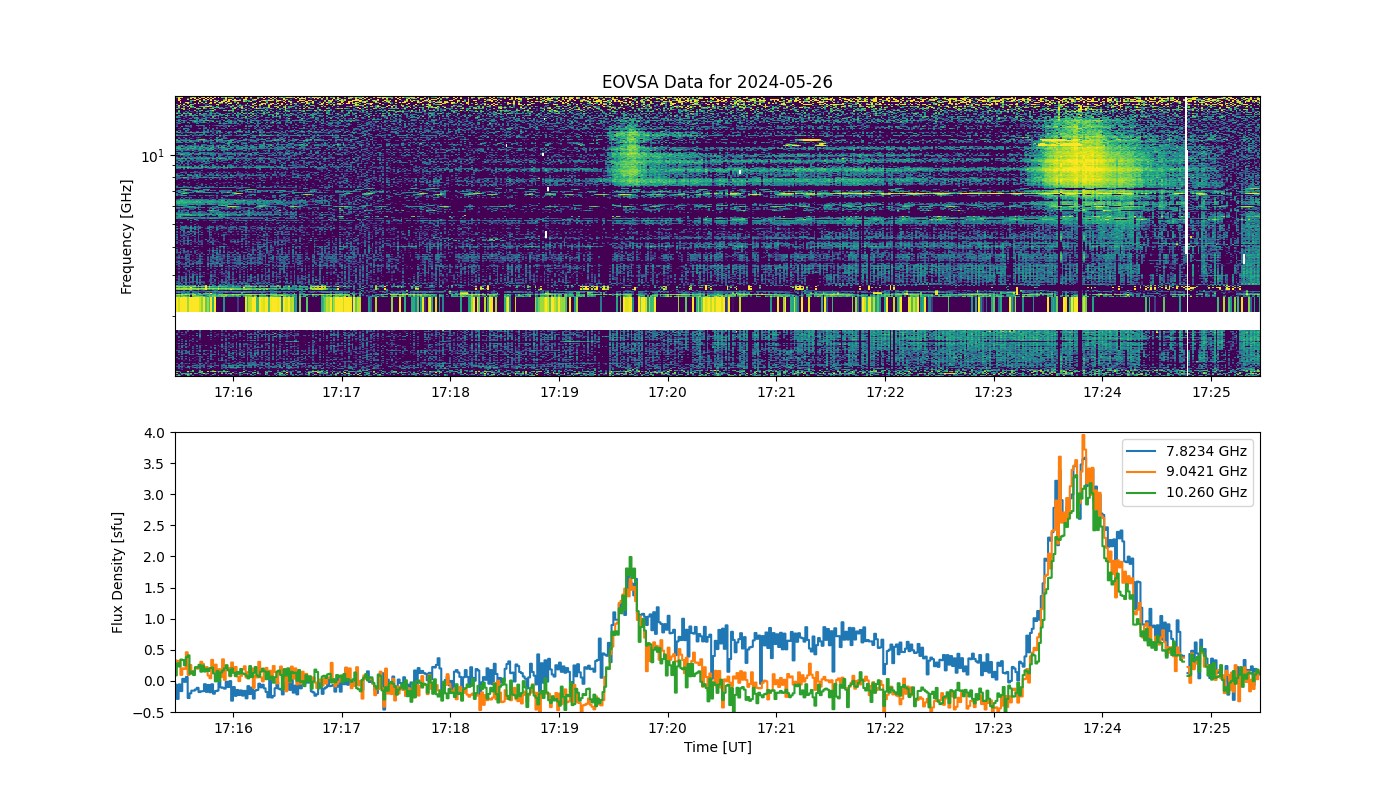Click the white horizontal data gap band
The height and width of the screenshot is (800, 1400).
point(717,322)
